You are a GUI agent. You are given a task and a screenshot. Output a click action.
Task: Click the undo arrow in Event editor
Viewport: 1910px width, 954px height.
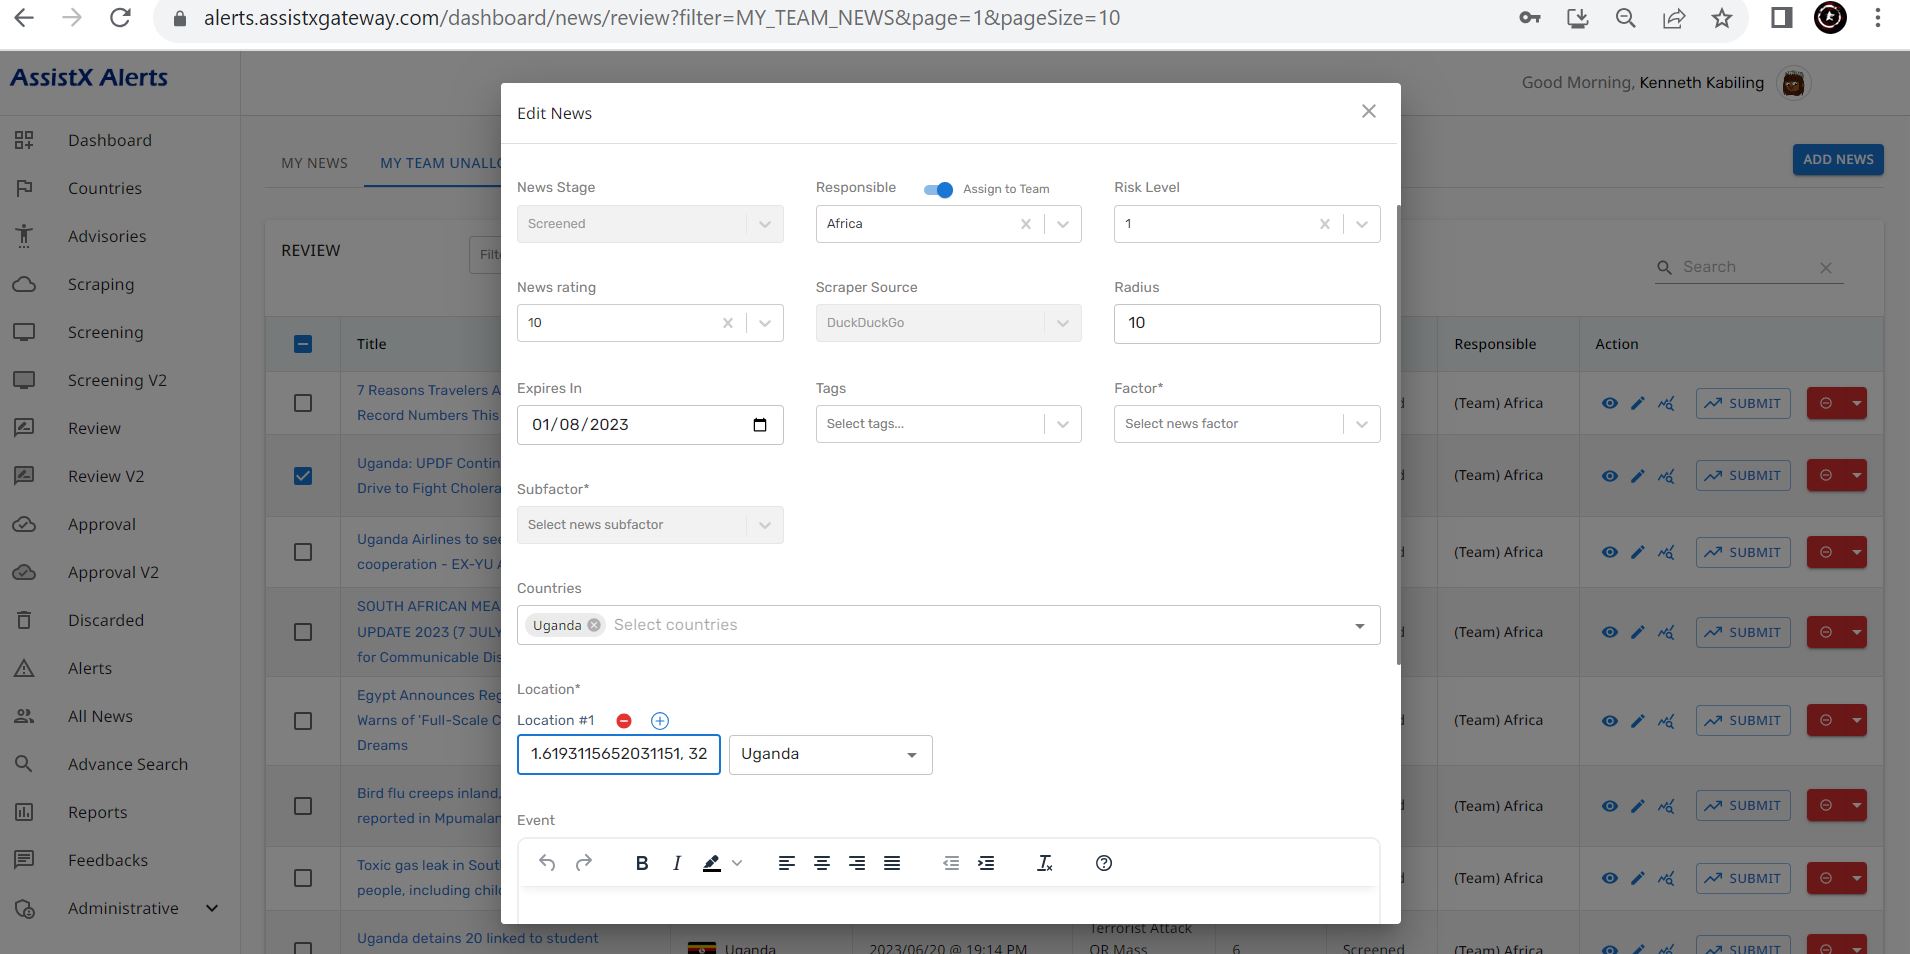(x=547, y=863)
